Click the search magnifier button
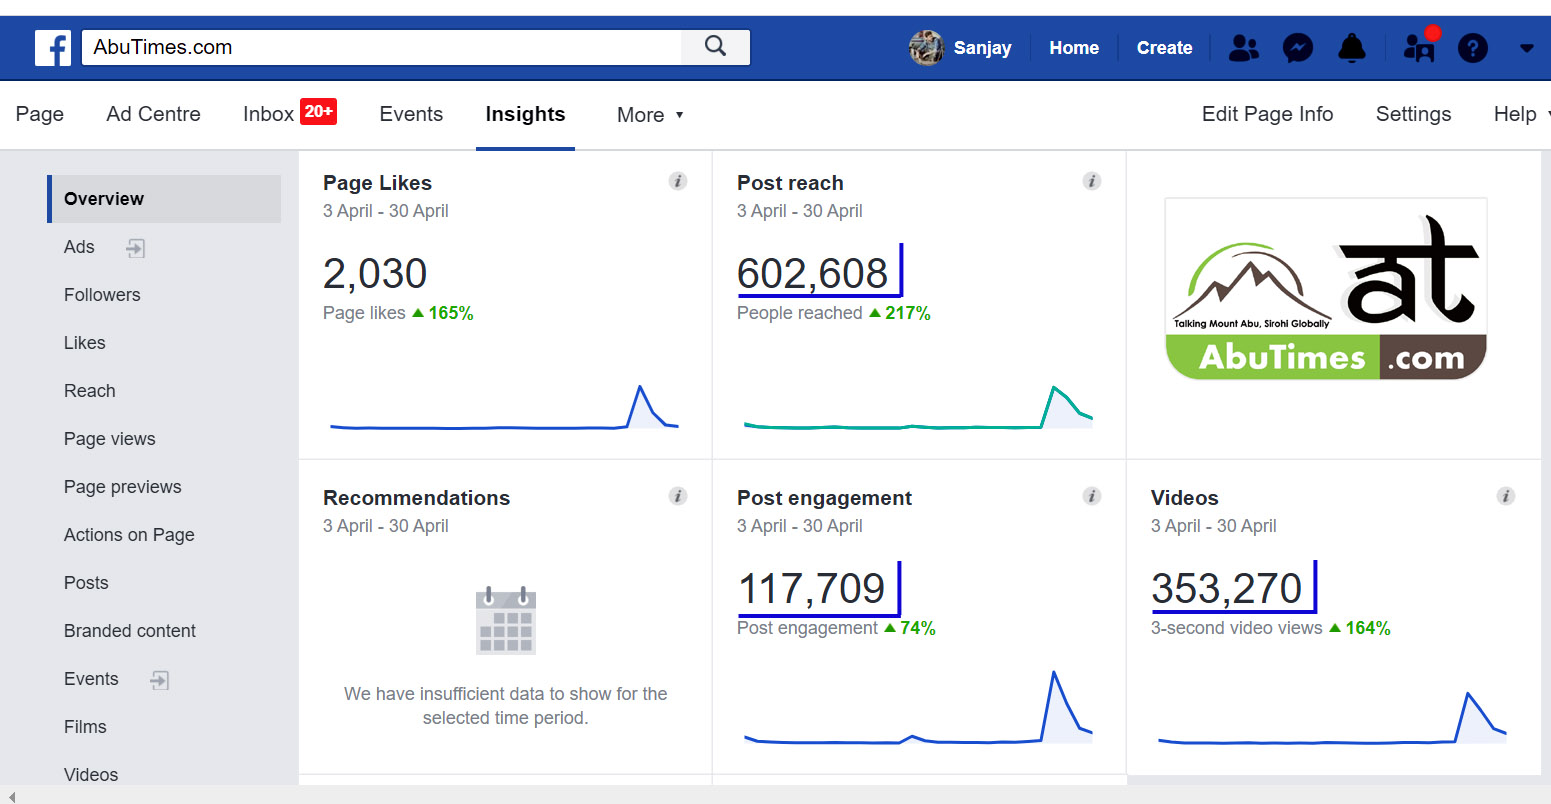This screenshot has height=804, width=1551. click(715, 47)
